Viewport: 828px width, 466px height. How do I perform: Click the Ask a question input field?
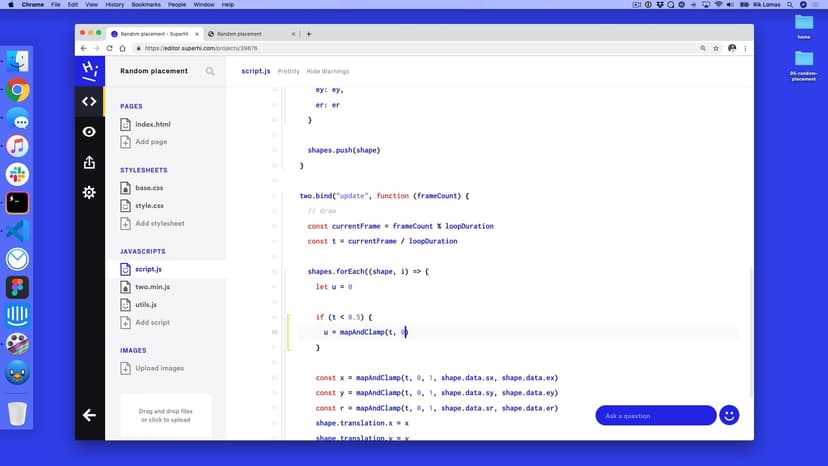pos(655,415)
